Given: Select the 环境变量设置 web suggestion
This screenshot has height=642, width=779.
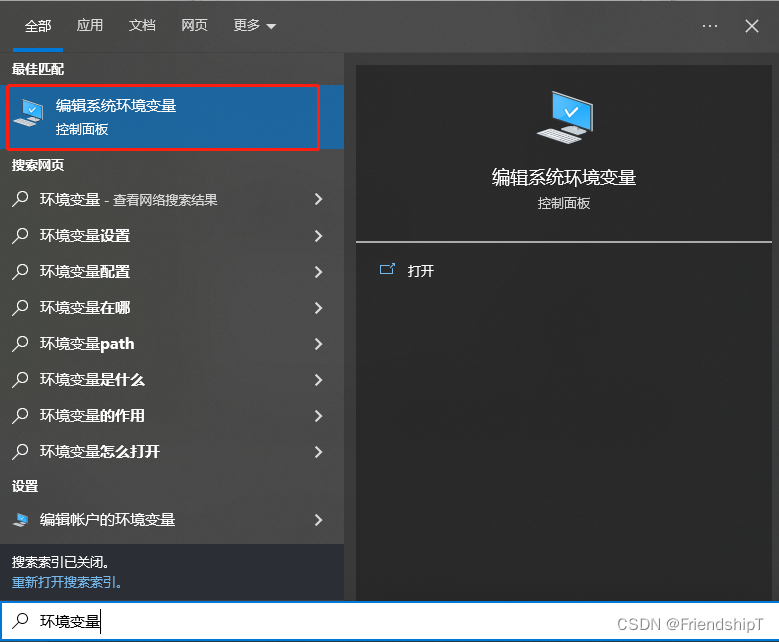Looking at the screenshot, I should [x=172, y=236].
